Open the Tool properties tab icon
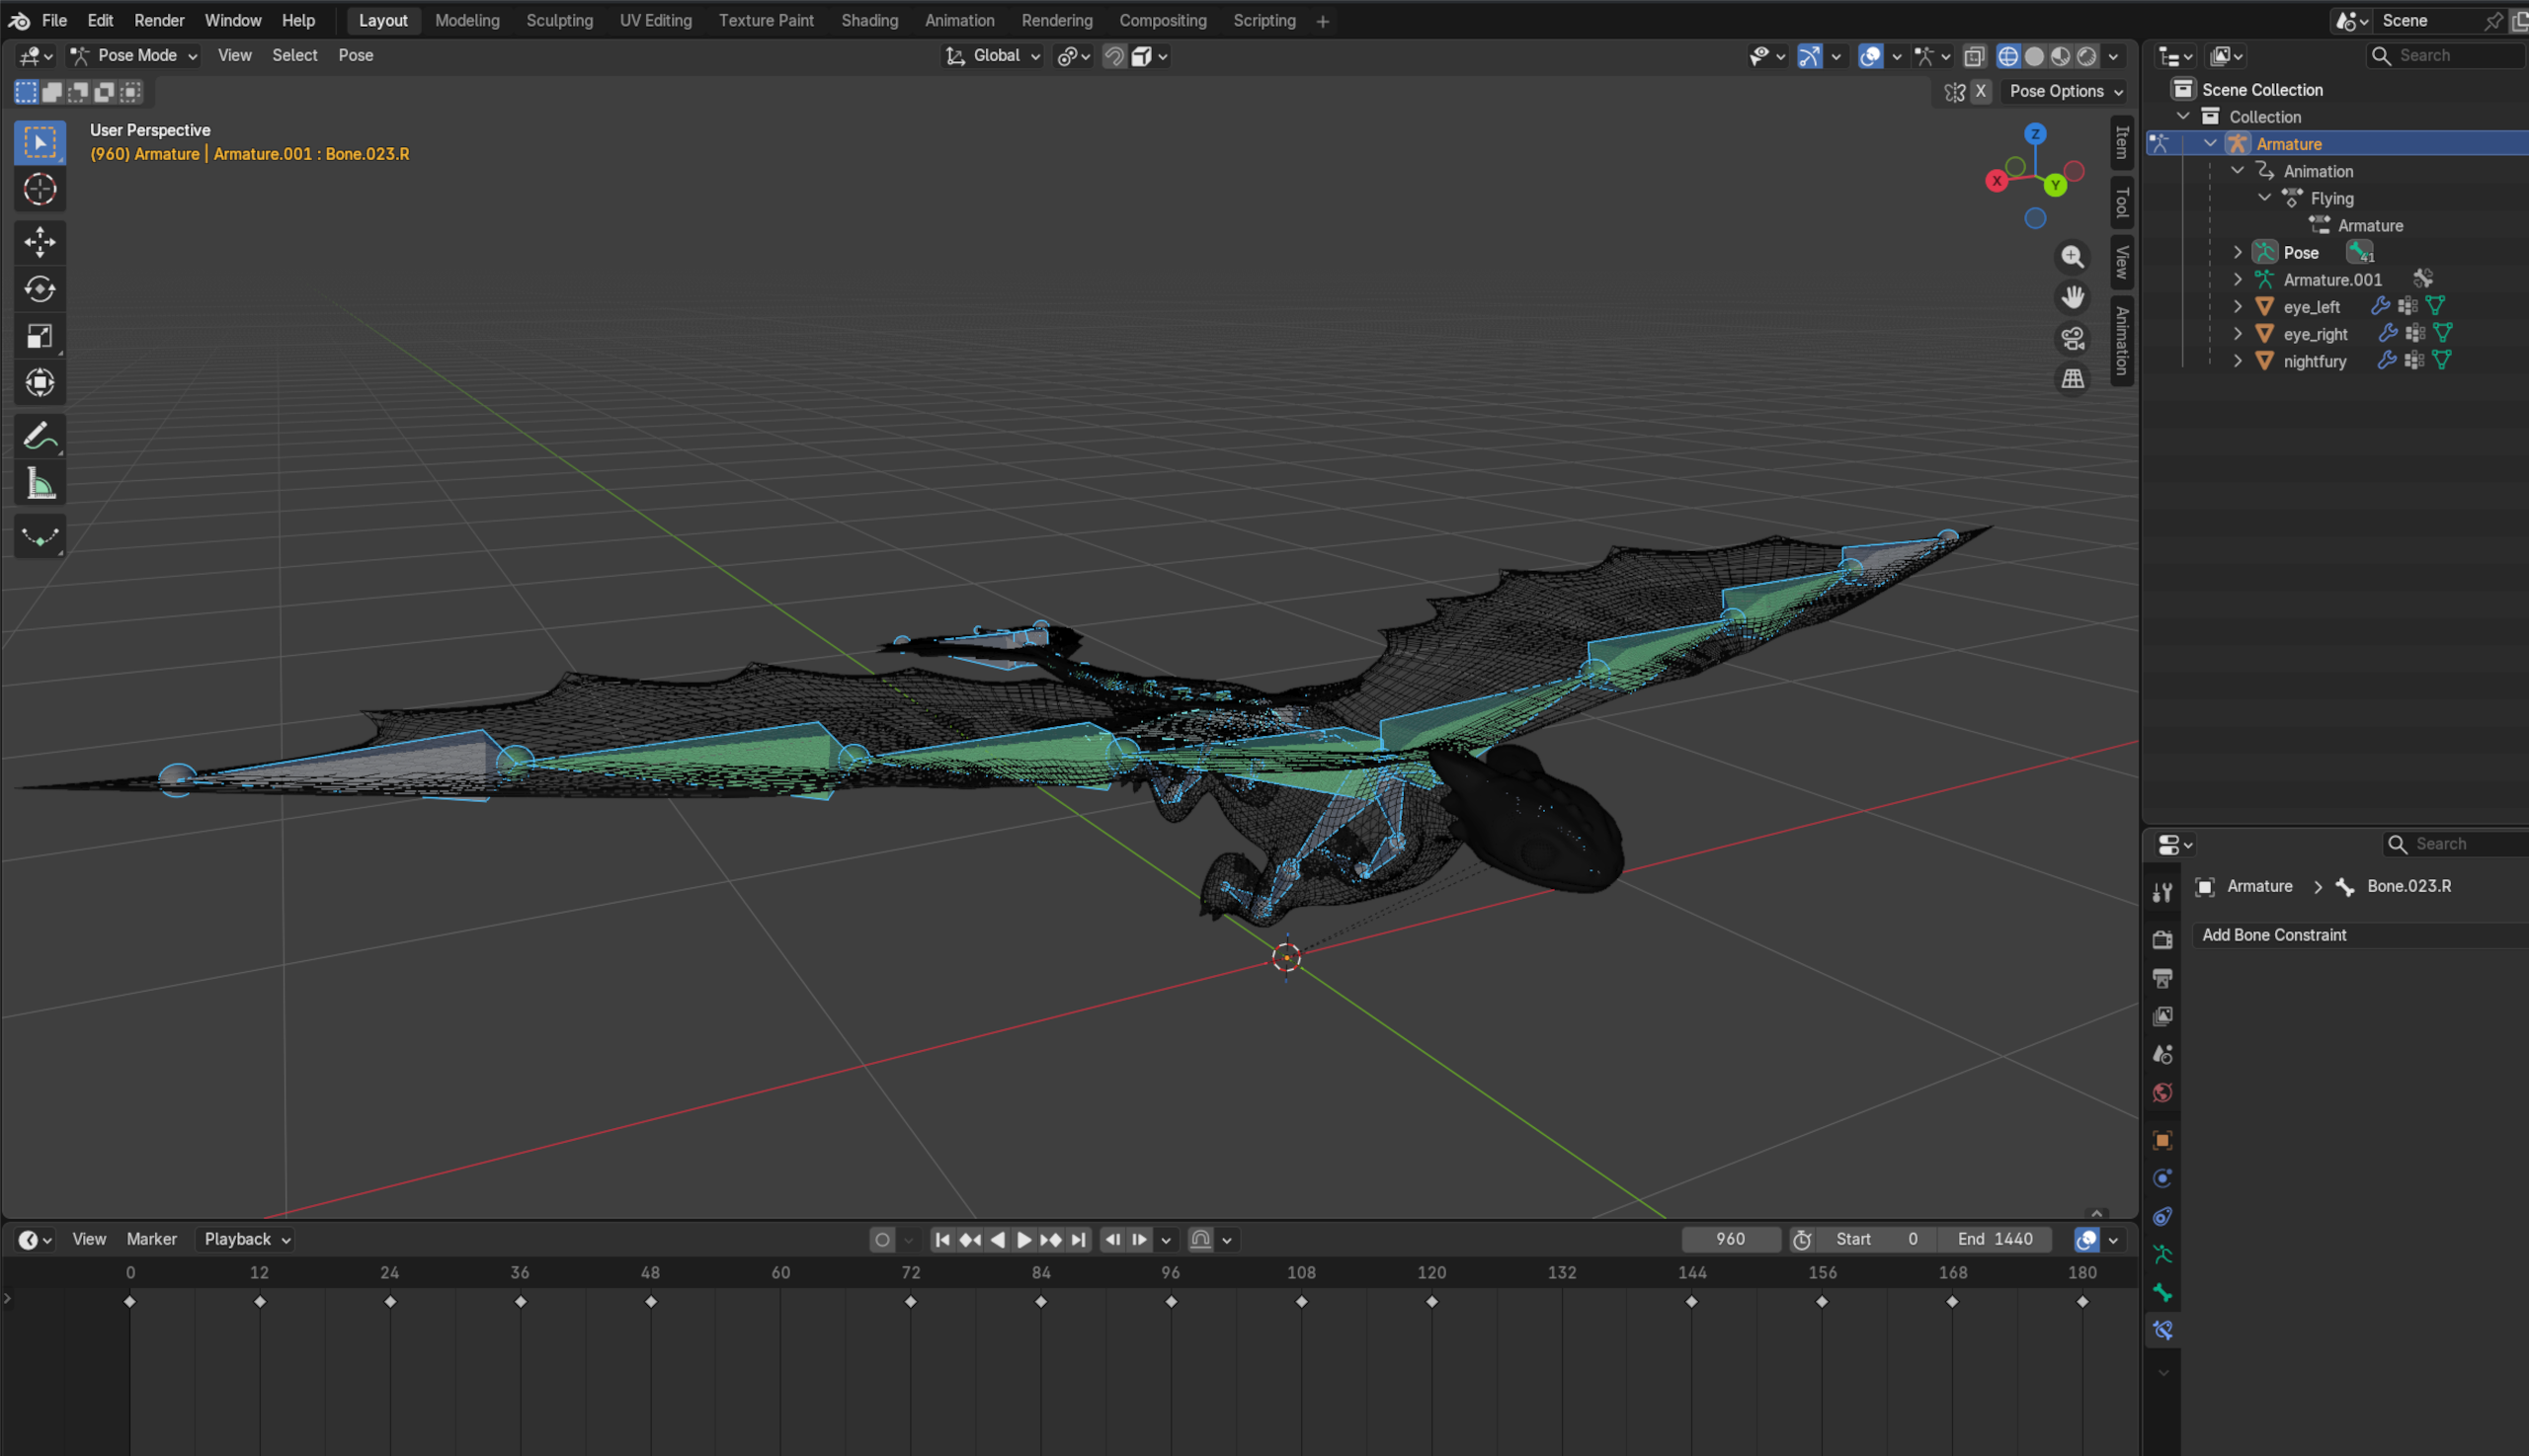Image resolution: width=2529 pixels, height=1456 pixels. [x=2162, y=892]
